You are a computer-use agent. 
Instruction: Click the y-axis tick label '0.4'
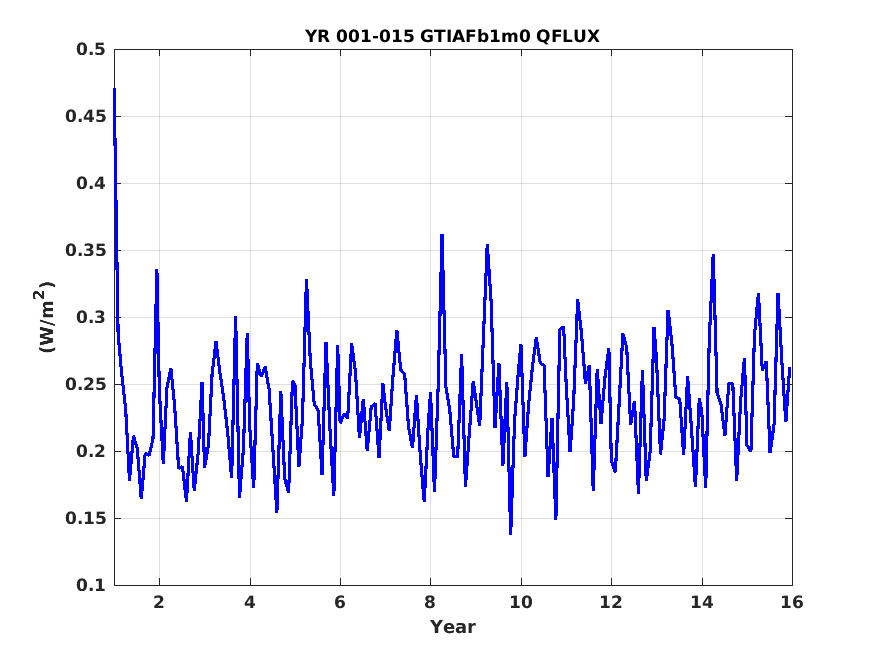click(x=91, y=184)
